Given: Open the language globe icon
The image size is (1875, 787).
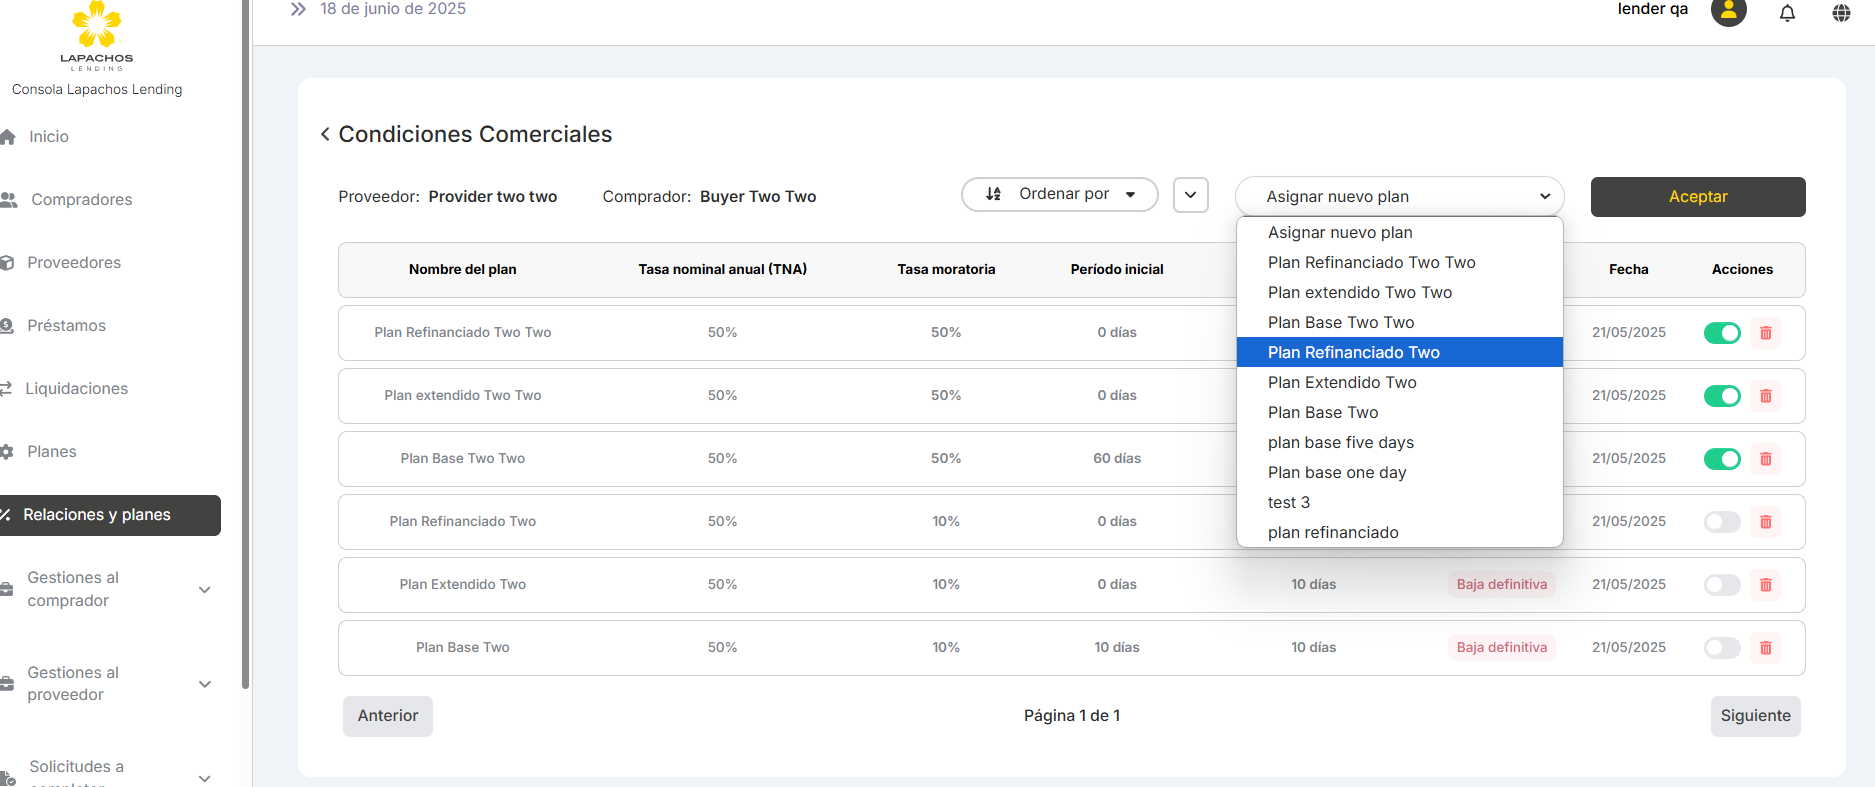Looking at the screenshot, I should (x=1841, y=13).
